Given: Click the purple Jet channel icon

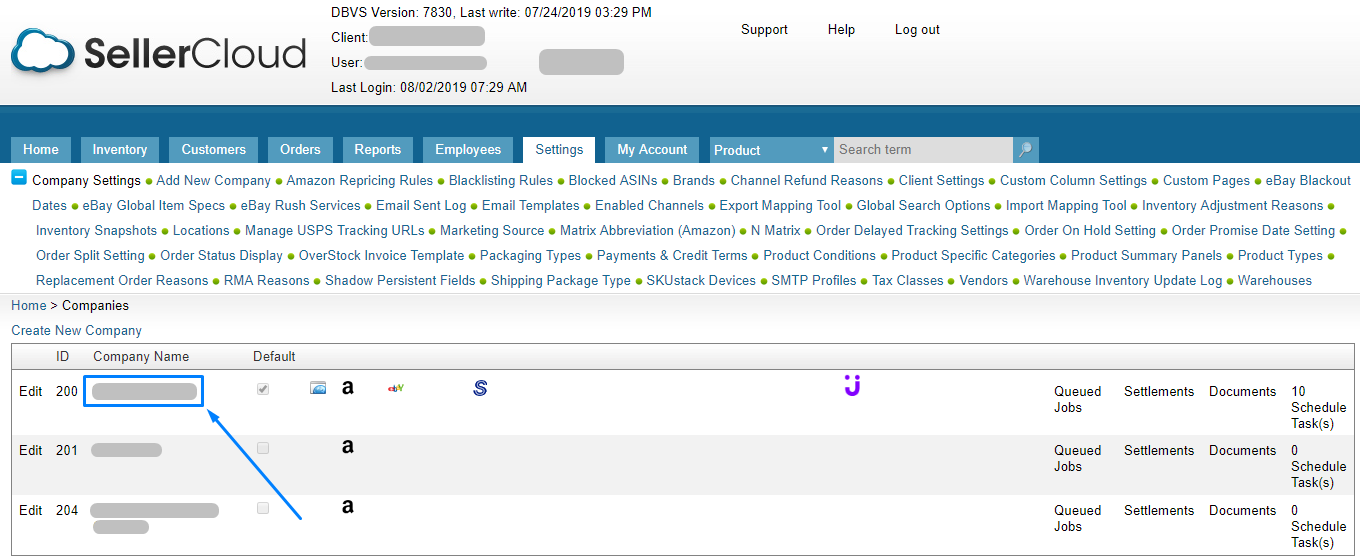Looking at the screenshot, I should pos(852,385).
